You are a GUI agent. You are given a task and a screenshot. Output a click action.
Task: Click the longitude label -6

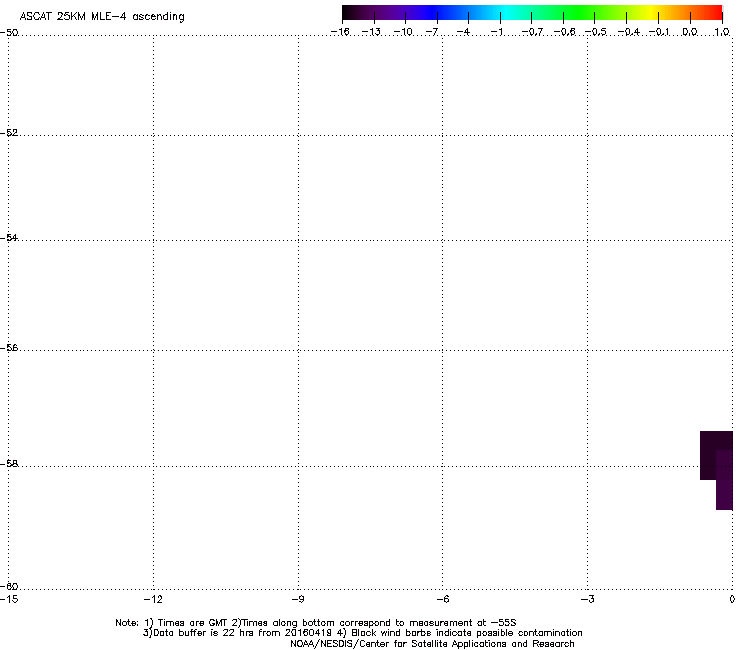442,599
